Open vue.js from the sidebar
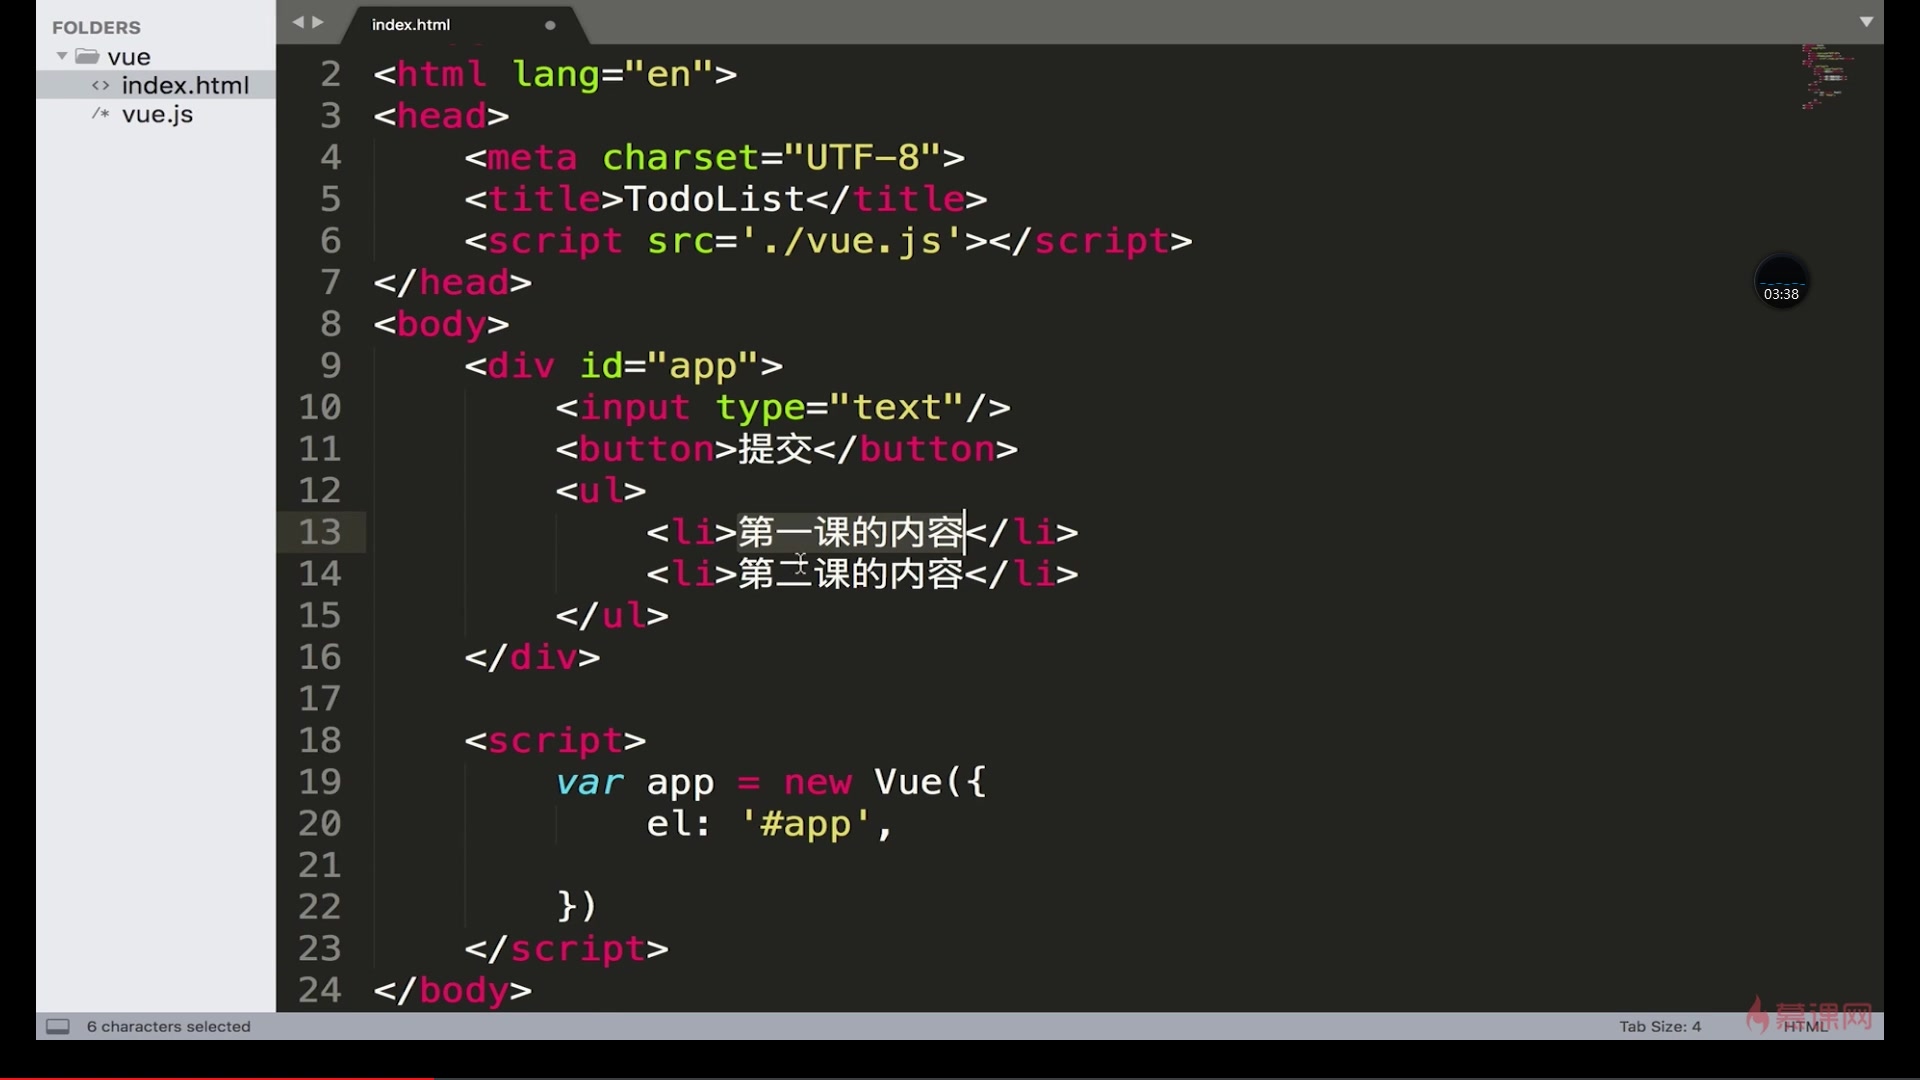 (x=157, y=114)
